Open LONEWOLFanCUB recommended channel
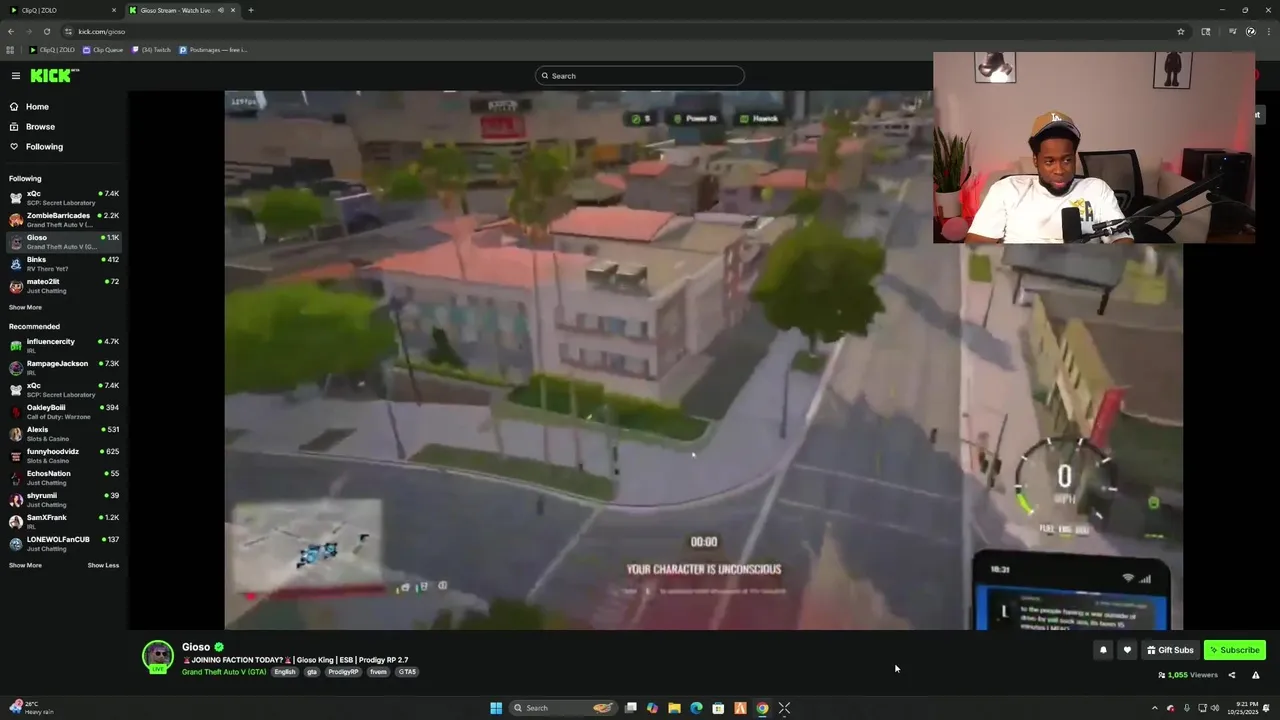Image resolution: width=1280 pixels, height=720 pixels. 64,544
